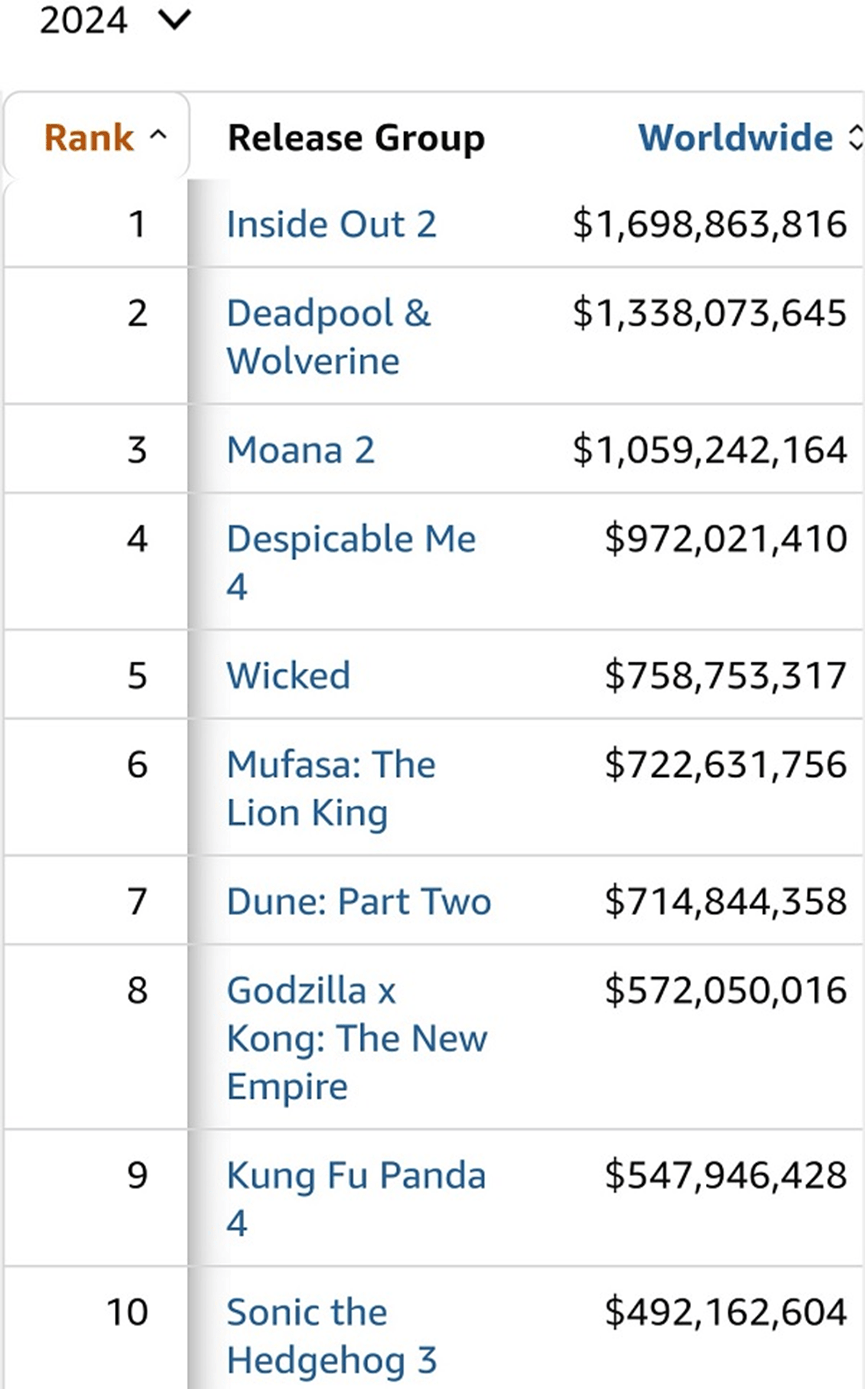This screenshot has width=865, height=1389.
Task: Click the Release Group column header
Action: click(355, 138)
